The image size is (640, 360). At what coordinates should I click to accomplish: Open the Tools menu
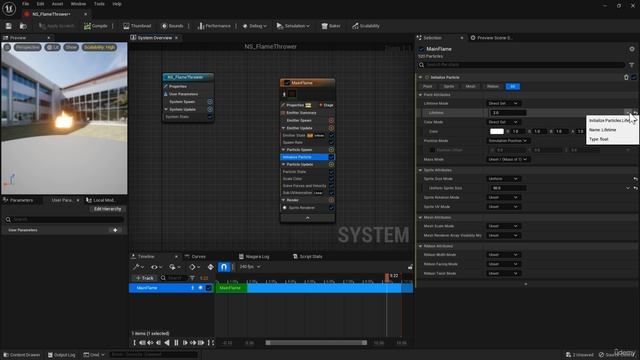pos(99,4)
